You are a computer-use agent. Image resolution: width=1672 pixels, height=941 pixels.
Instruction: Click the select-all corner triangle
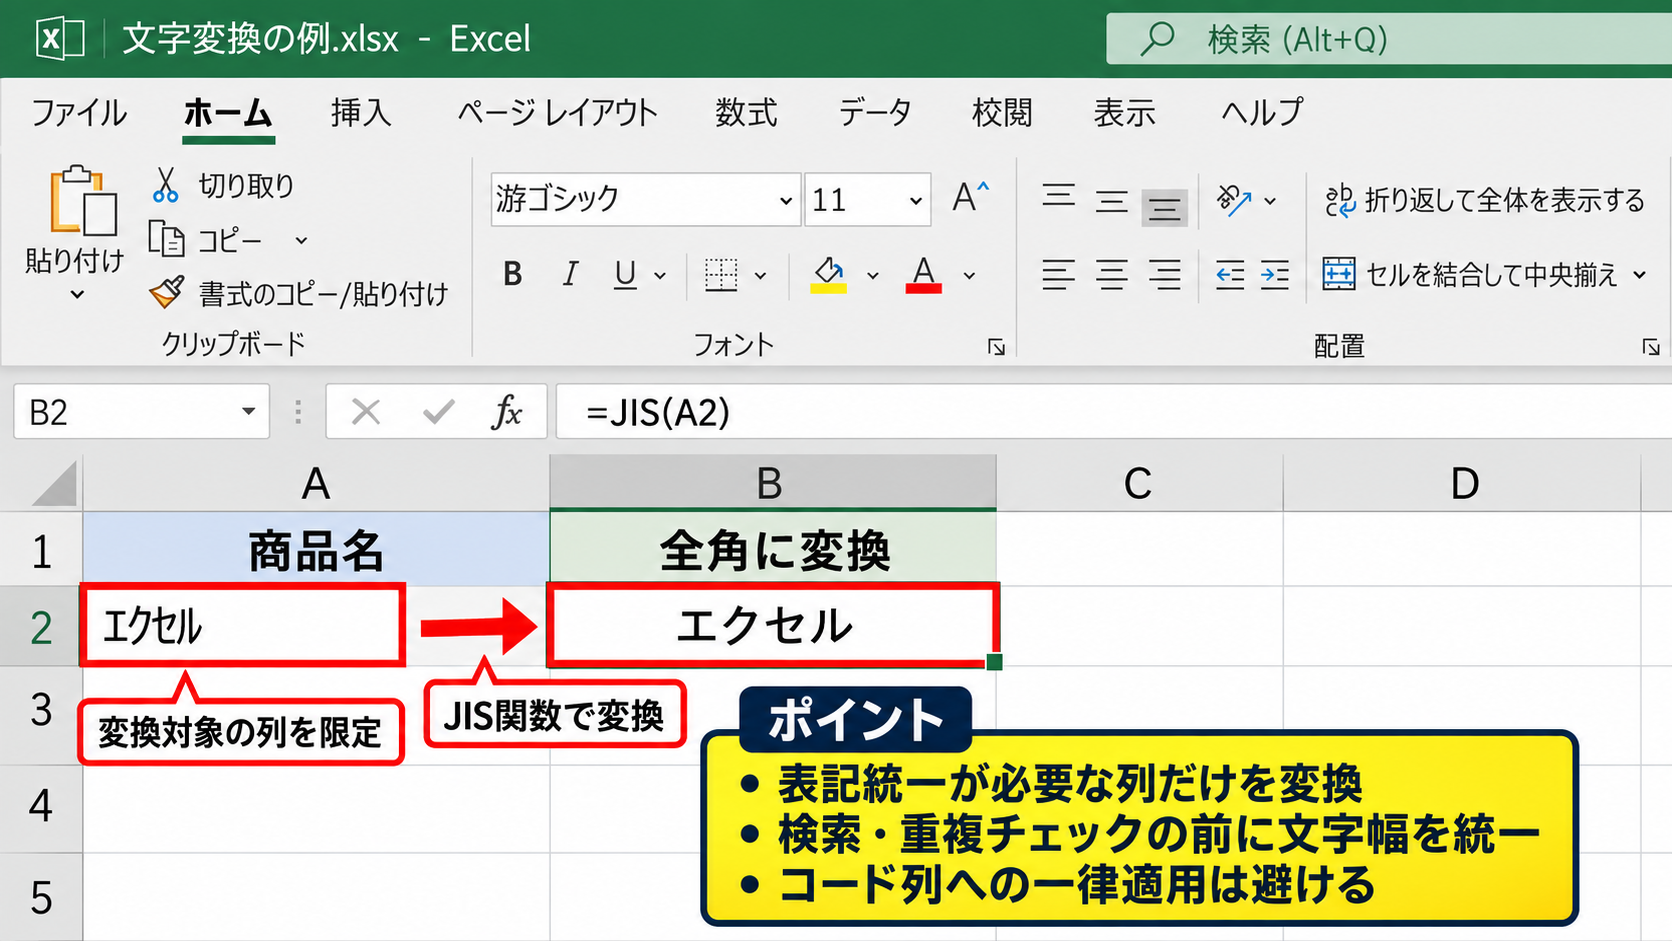(x=54, y=484)
